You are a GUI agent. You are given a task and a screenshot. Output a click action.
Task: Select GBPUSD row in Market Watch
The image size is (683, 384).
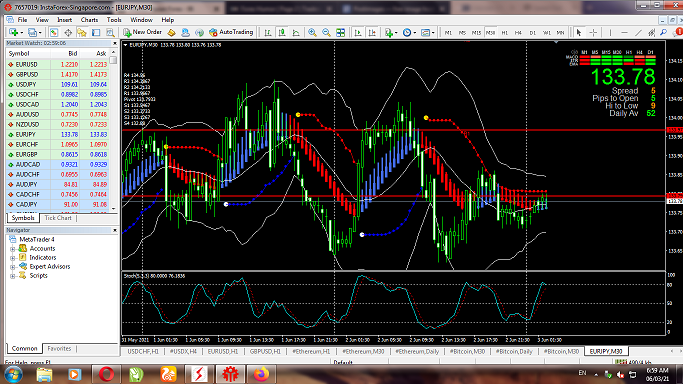[57, 74]
